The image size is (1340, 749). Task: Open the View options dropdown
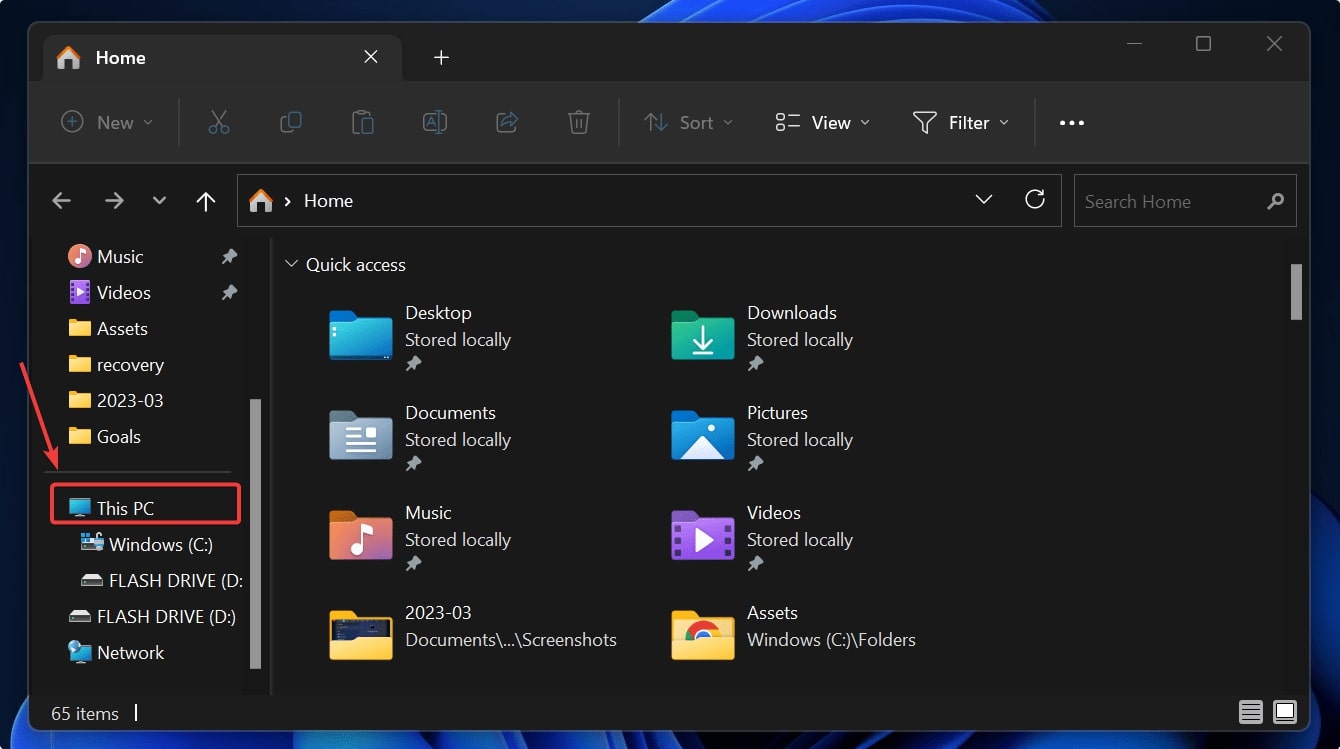click(822, 122)
